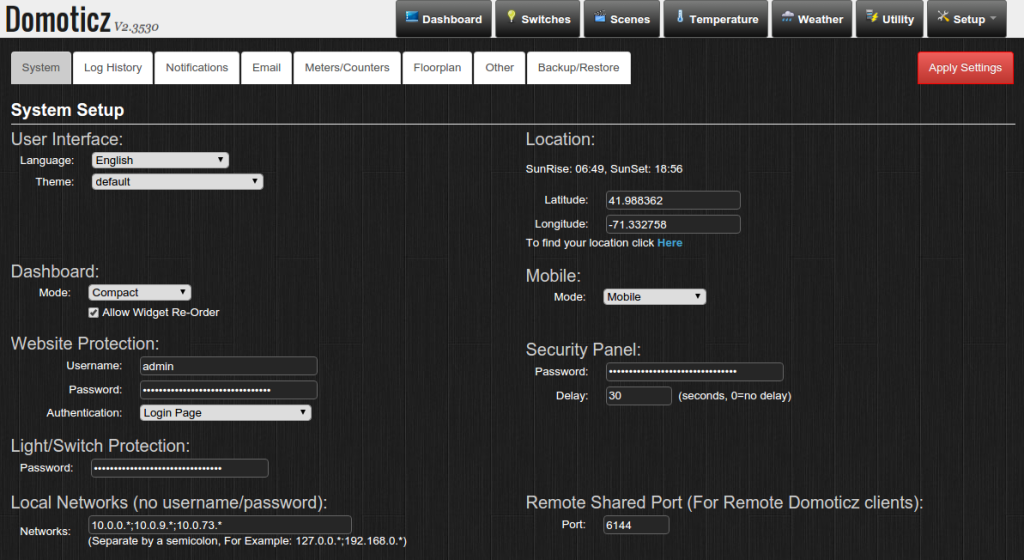Screen dimensions: 1024x560
Task: Click the 'System Setup' heading
Action: coord(67,110)
